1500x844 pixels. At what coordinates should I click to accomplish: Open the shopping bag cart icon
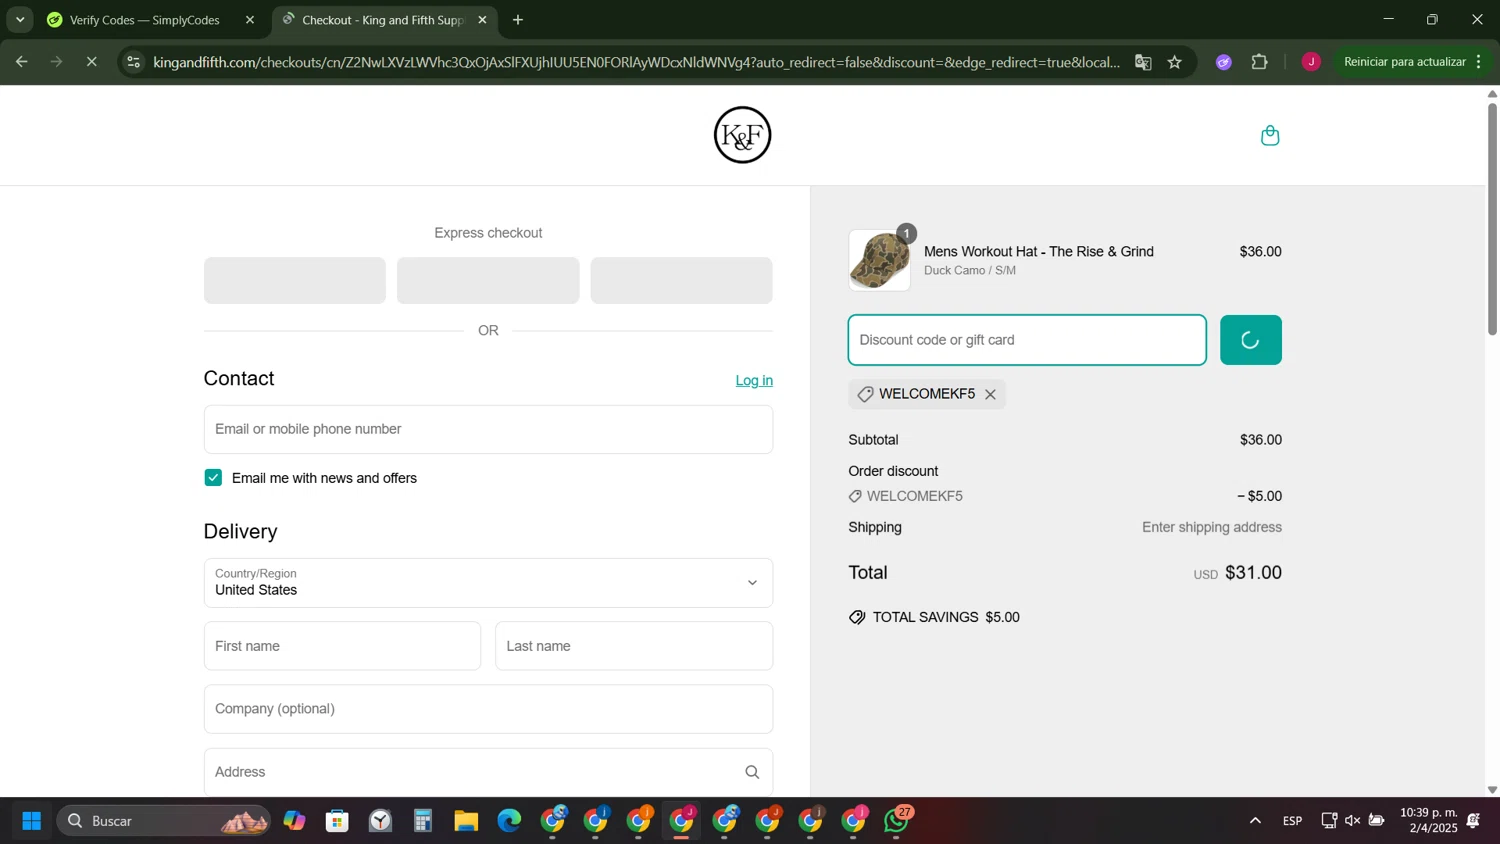click(x=1270, y=135)
